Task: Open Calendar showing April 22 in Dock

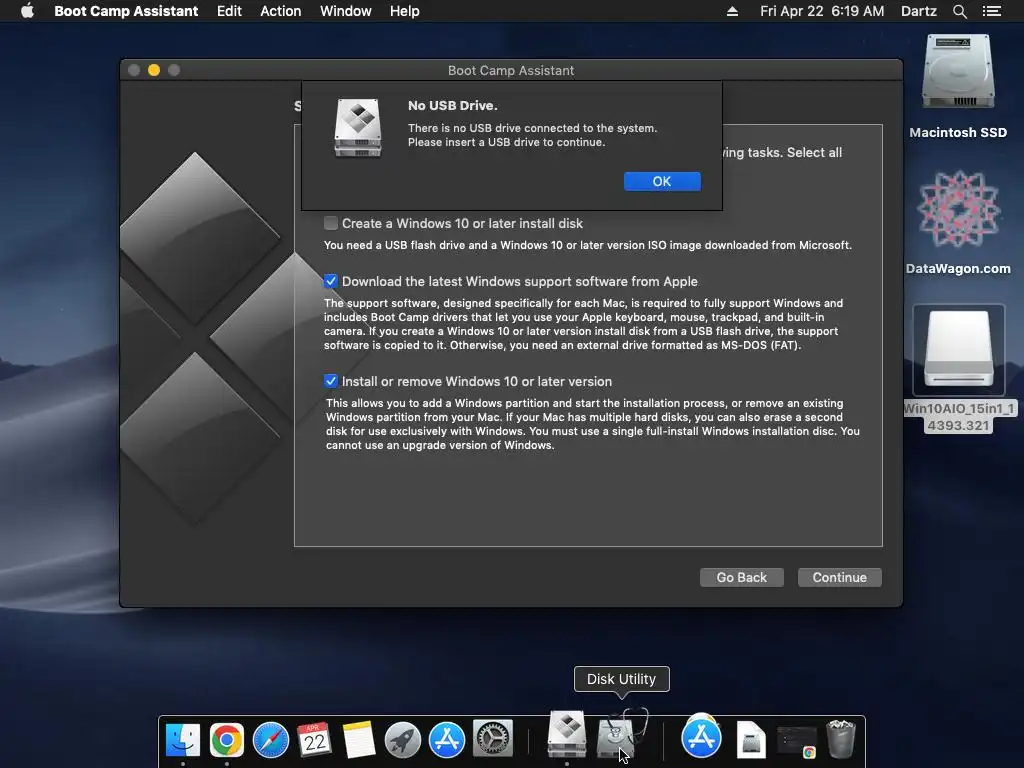Action: tap(315, 740)
